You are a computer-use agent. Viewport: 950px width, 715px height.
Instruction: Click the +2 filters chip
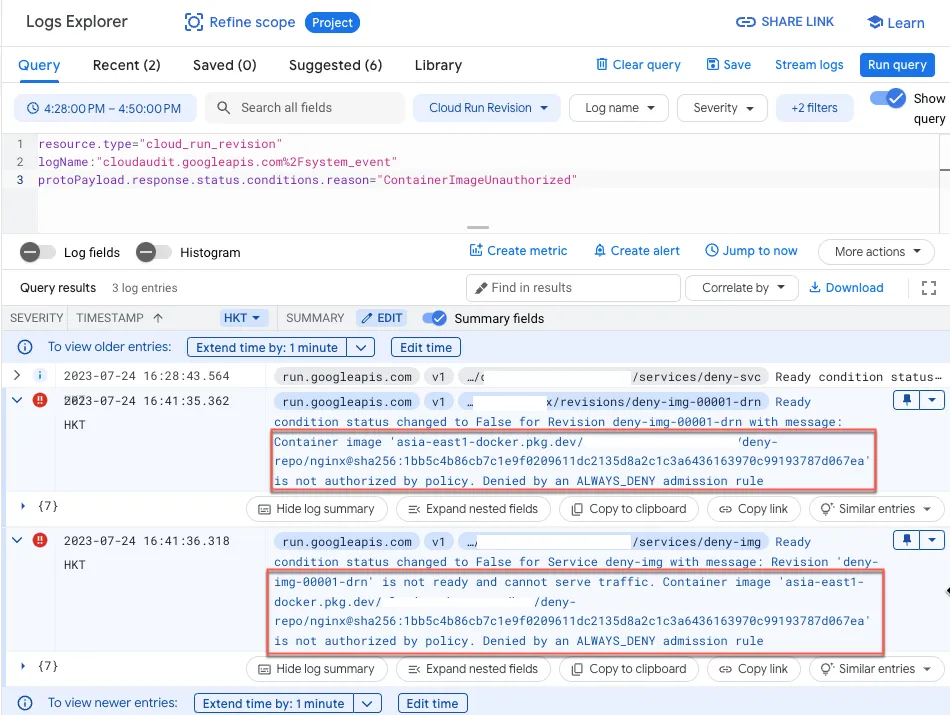pos(814,108)
